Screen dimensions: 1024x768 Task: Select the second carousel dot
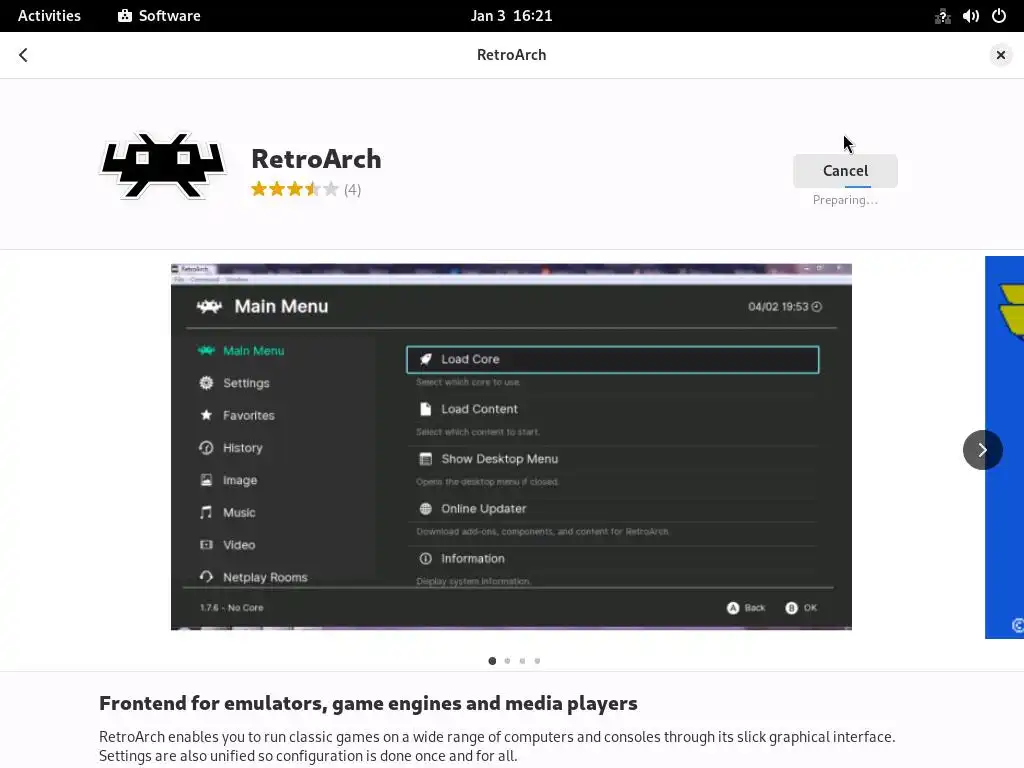(507, 661)
